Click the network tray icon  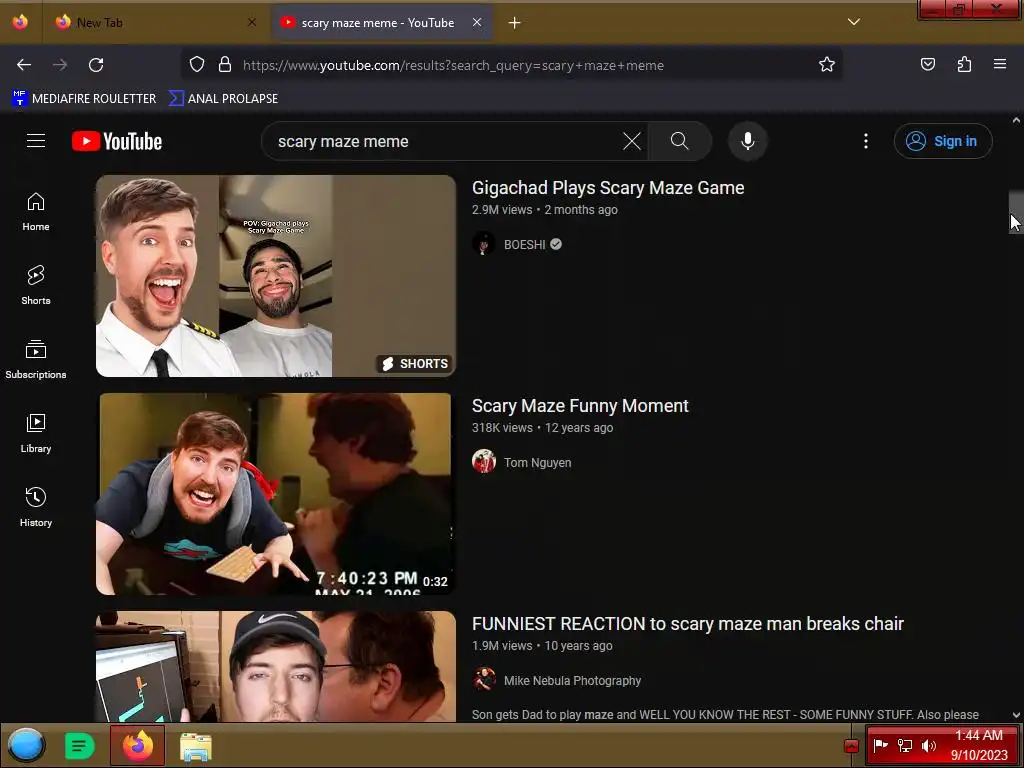[x=904, y=746]
